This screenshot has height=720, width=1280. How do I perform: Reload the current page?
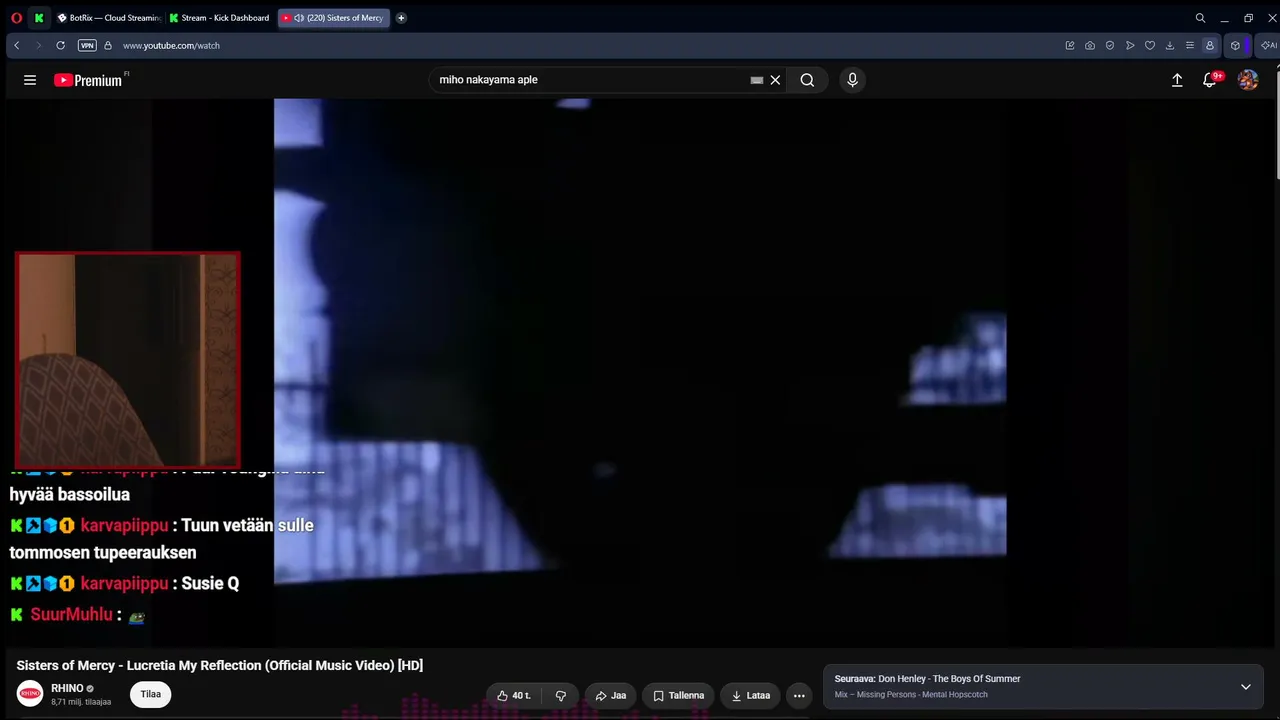click(x=60, y=45)
